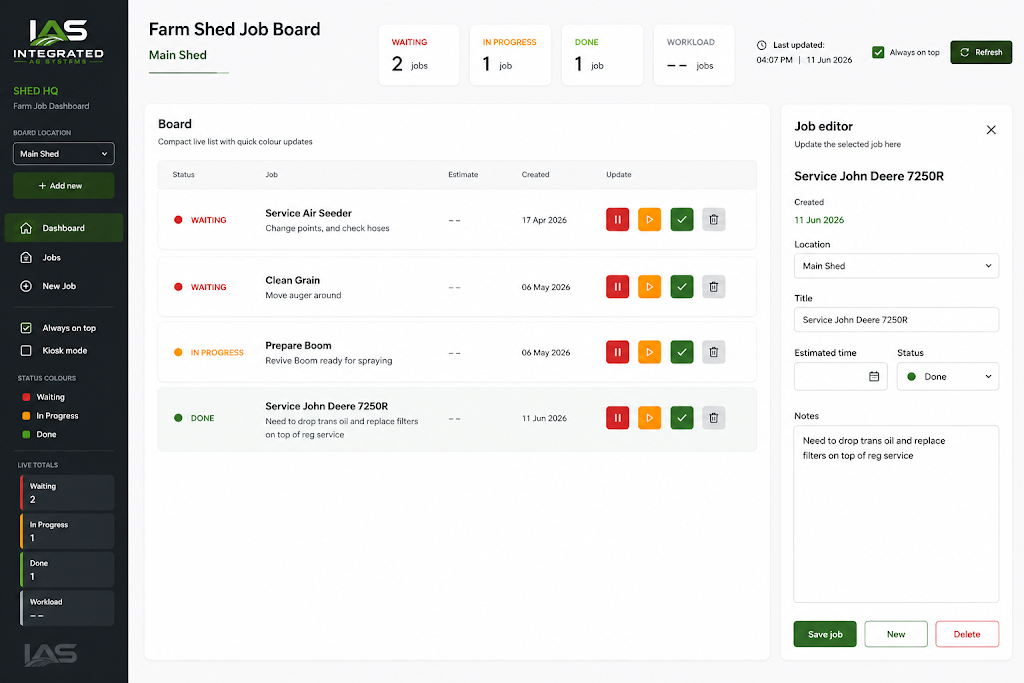1024x683 pixels.
Task: Expand Location dropdown in Job editor
Action: (896, 266)
